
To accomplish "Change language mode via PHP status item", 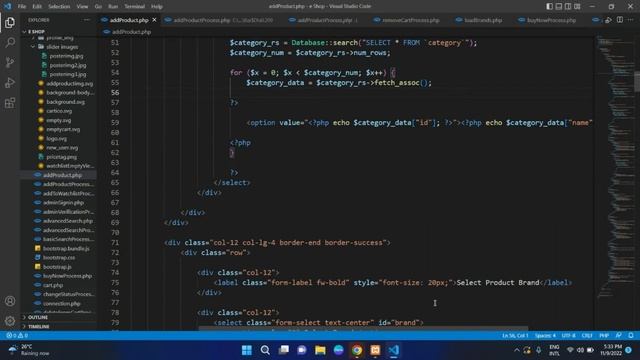I will 604,336.
